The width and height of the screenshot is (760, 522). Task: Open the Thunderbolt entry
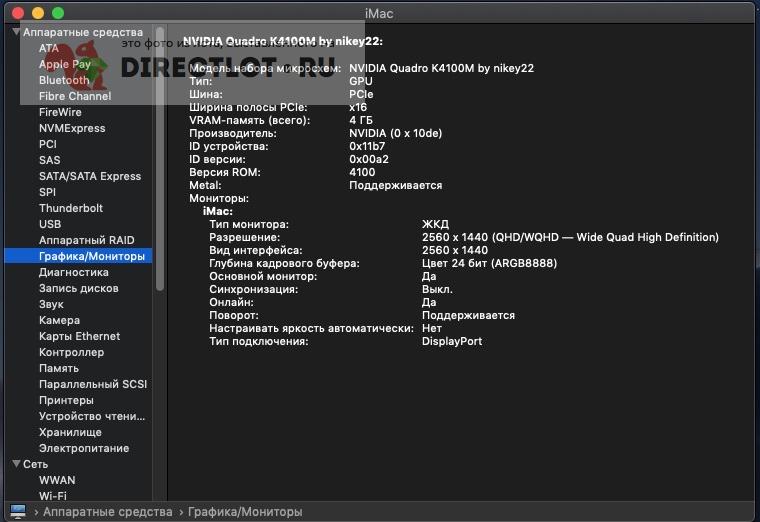pos(71,208)
